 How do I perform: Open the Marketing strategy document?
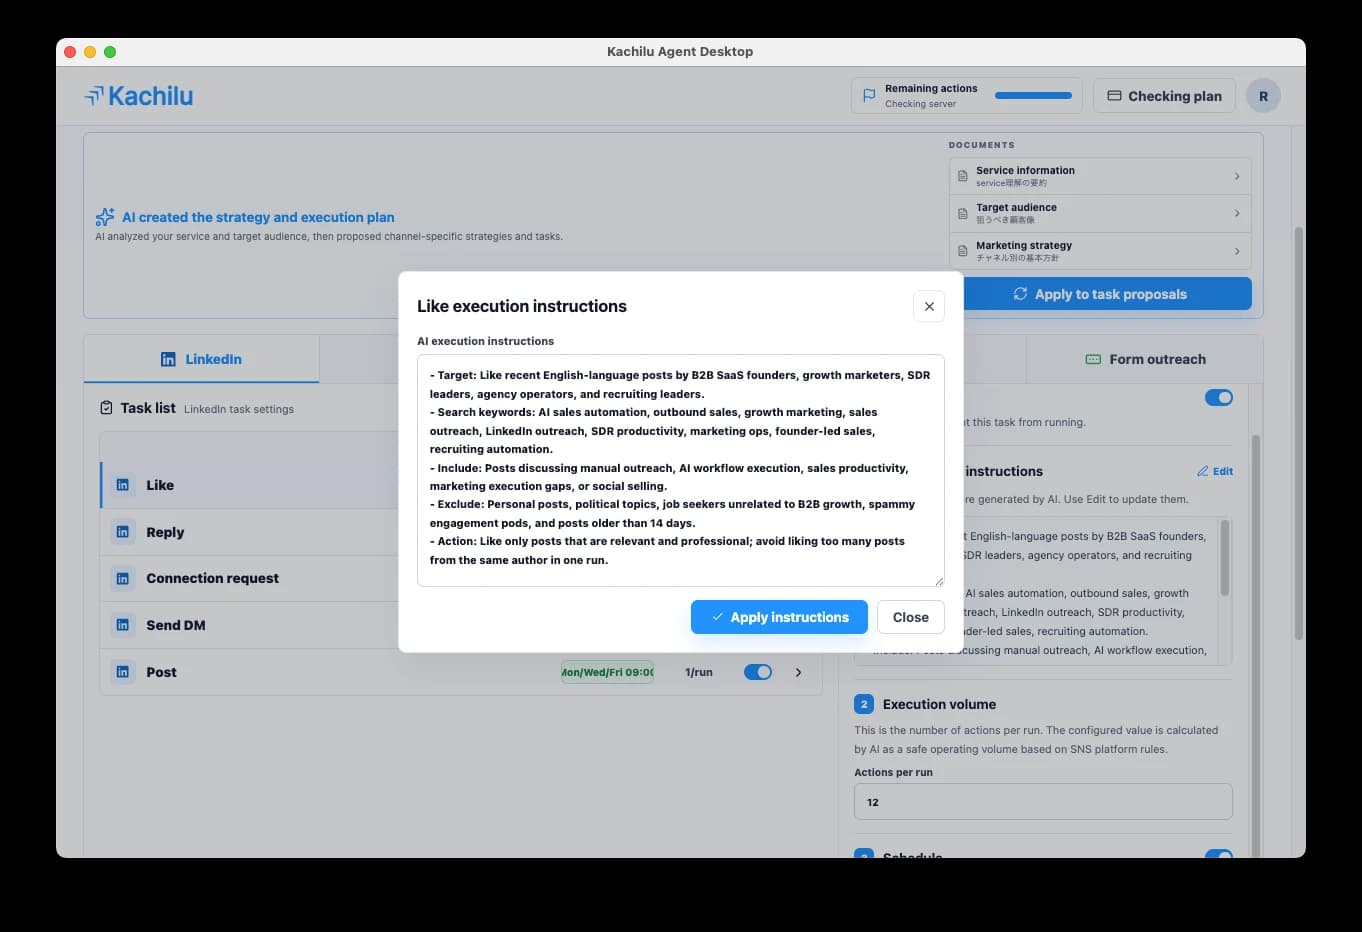(x=1099, y=251)
